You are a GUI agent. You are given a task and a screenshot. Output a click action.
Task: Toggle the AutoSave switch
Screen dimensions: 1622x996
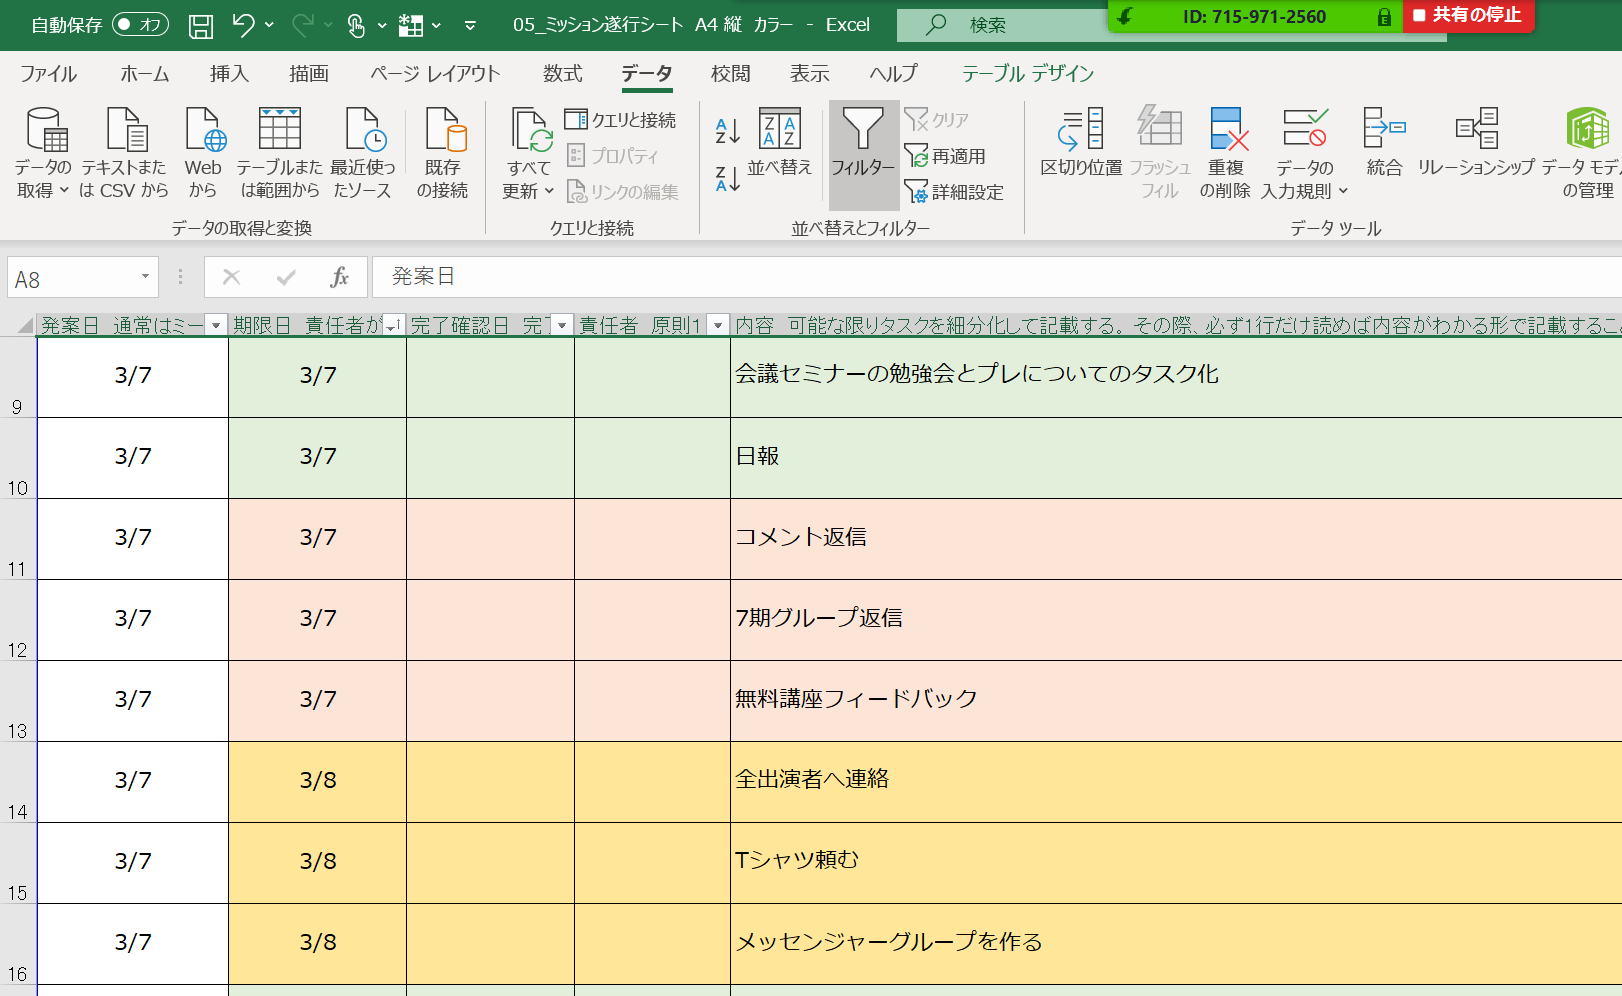[x=140, y=25]
